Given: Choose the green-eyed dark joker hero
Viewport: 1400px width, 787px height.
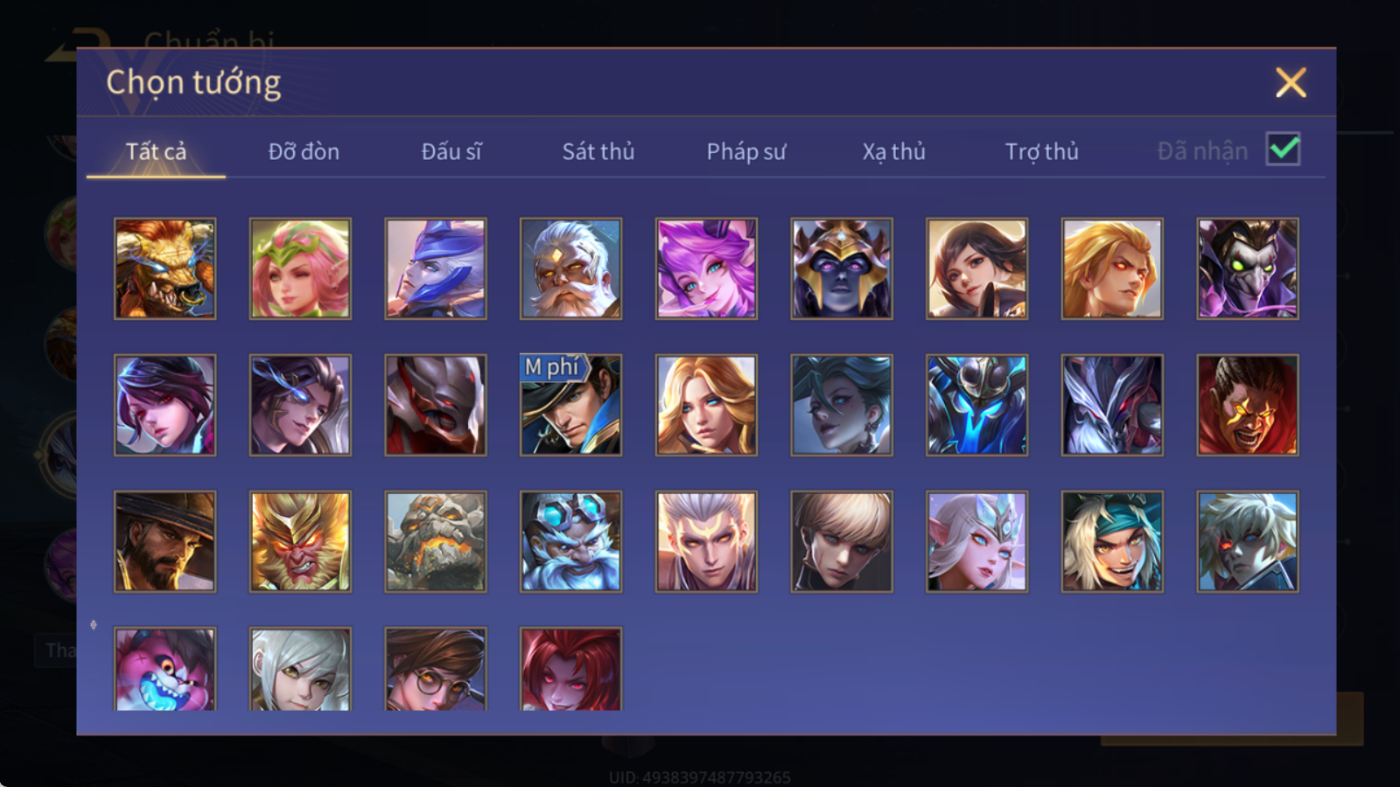Looking at the screenshot, I should tap(1248, 269).
